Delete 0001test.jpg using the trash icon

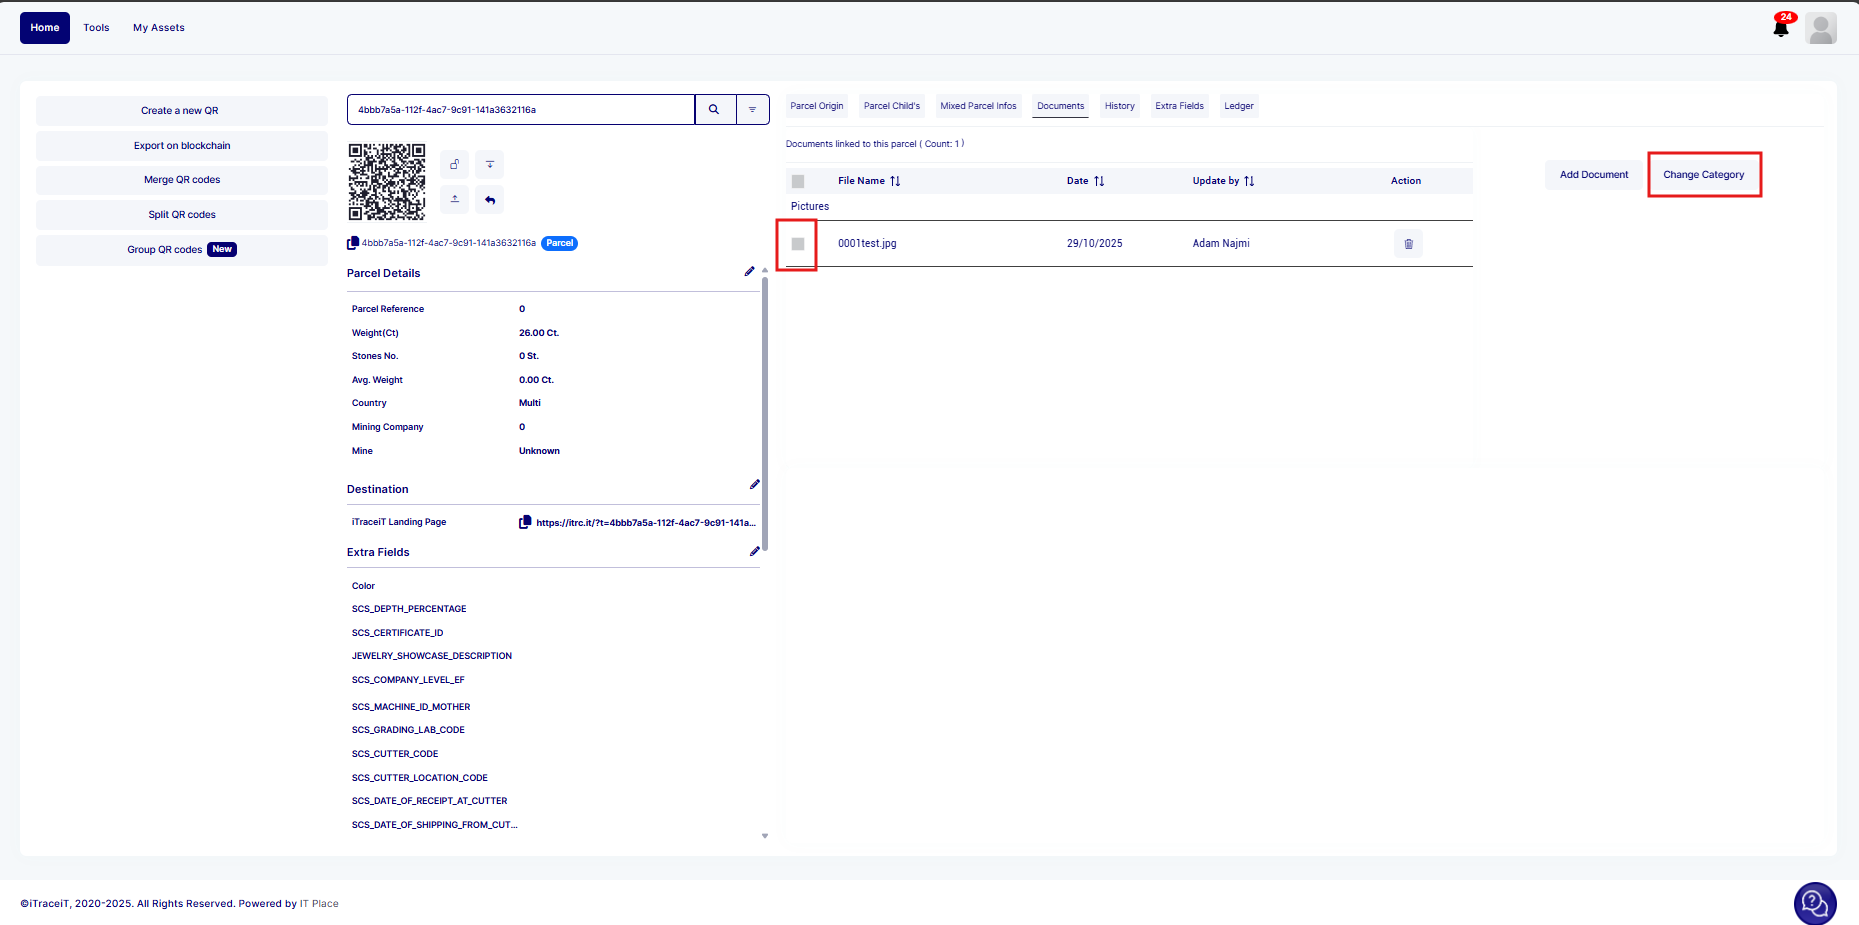(x=1408, y=244)
